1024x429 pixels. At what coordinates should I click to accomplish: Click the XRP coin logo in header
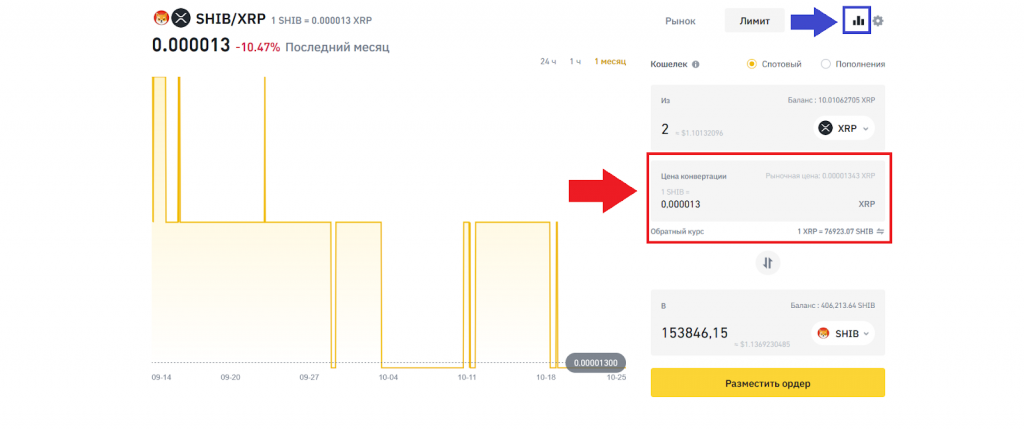[x=180, y=20]
